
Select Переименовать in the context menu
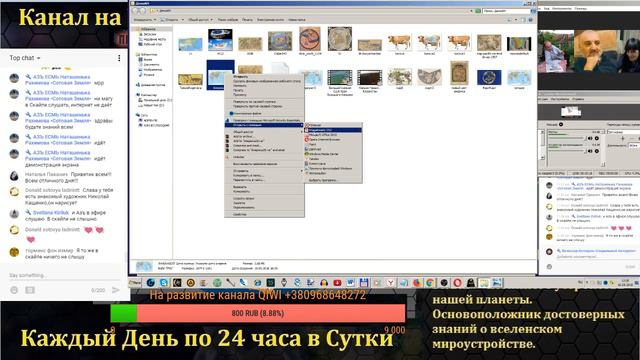coord(264,207)
